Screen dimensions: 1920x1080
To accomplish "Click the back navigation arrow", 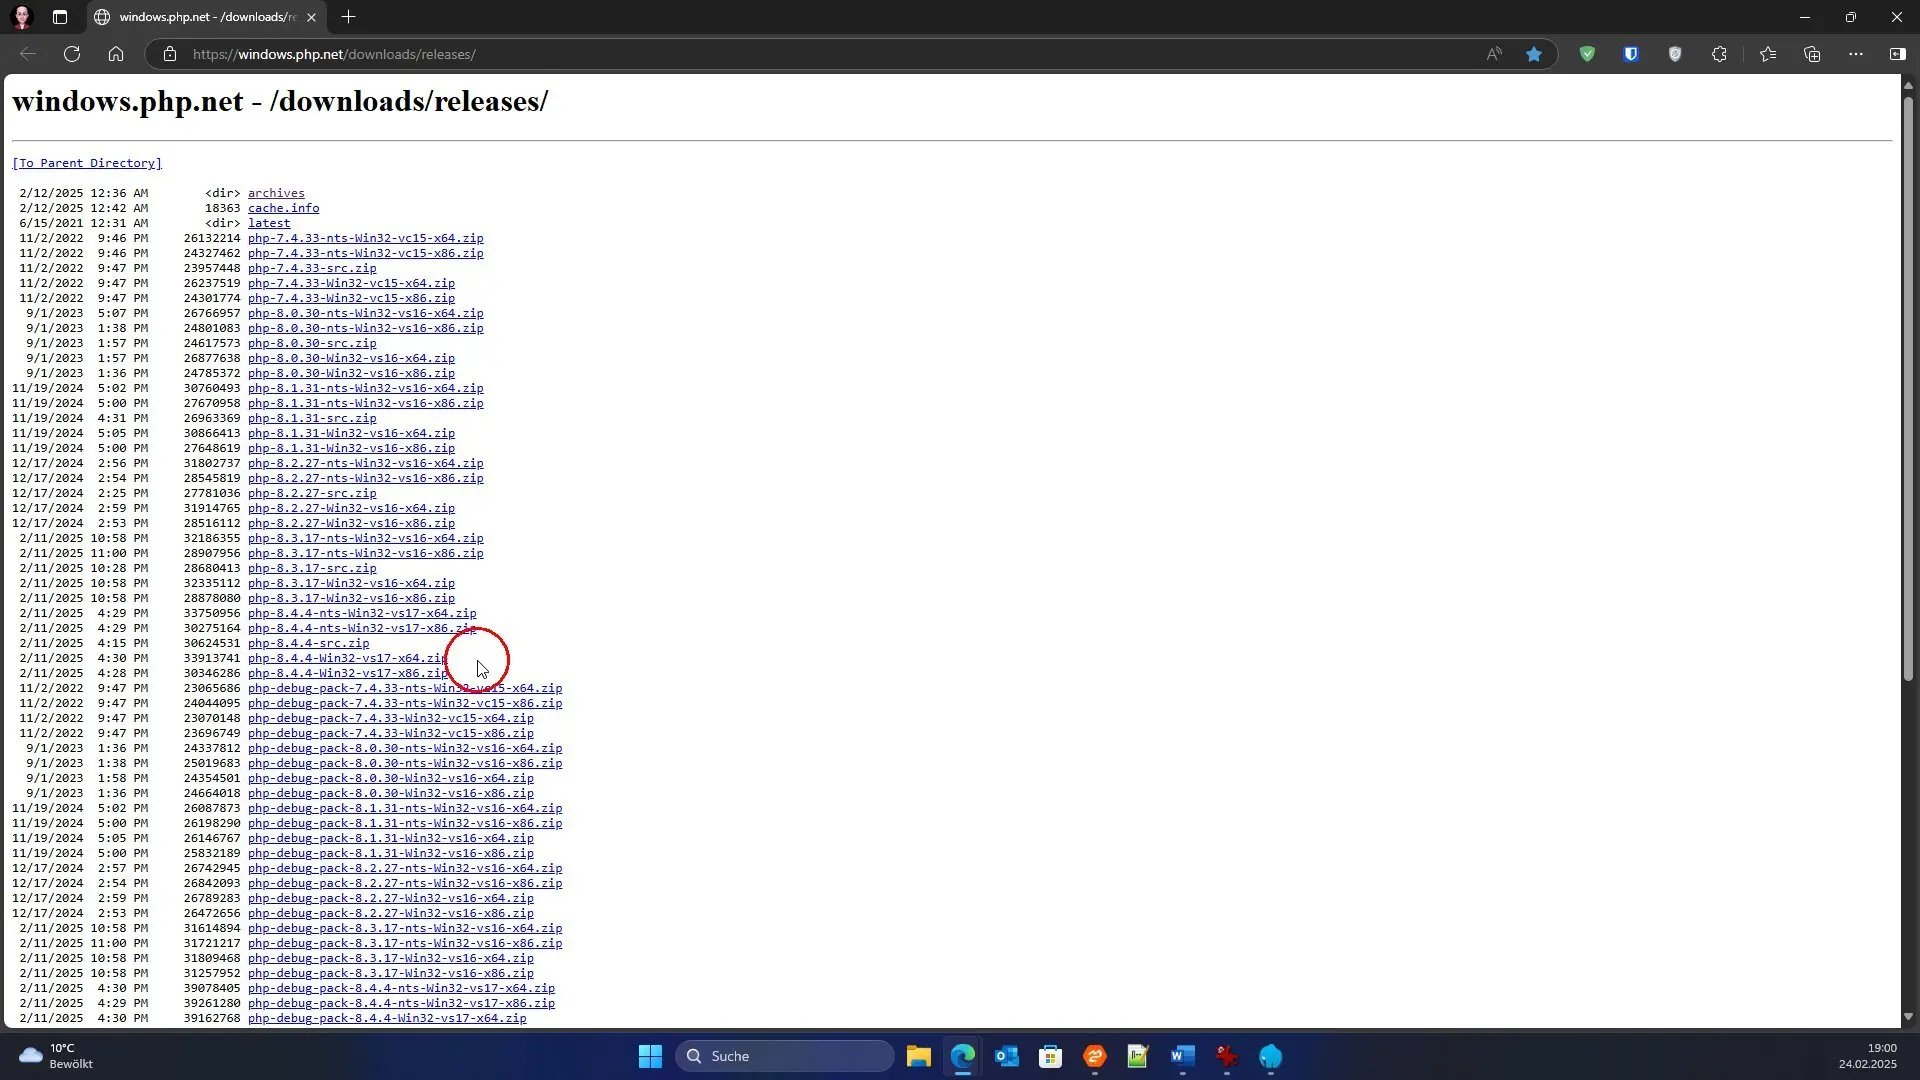I will click(28, 54).
